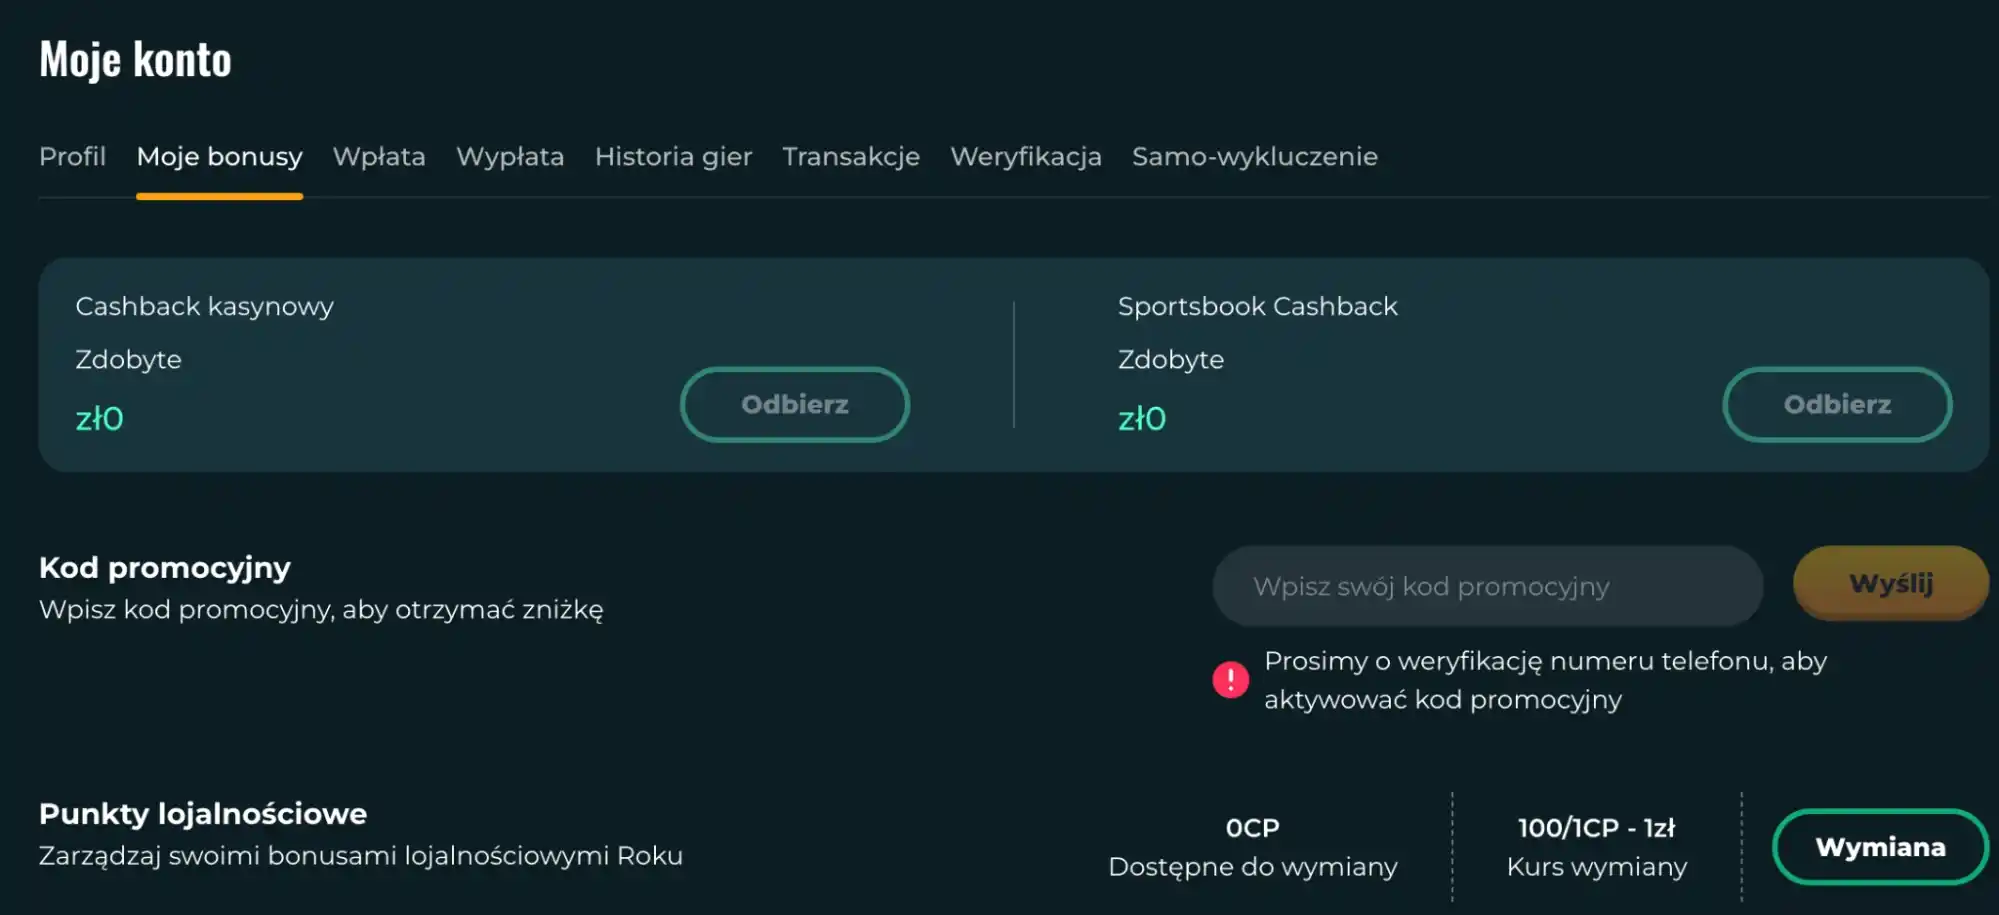
Task: Open the Historia gier tab
Action: (673, 157)
